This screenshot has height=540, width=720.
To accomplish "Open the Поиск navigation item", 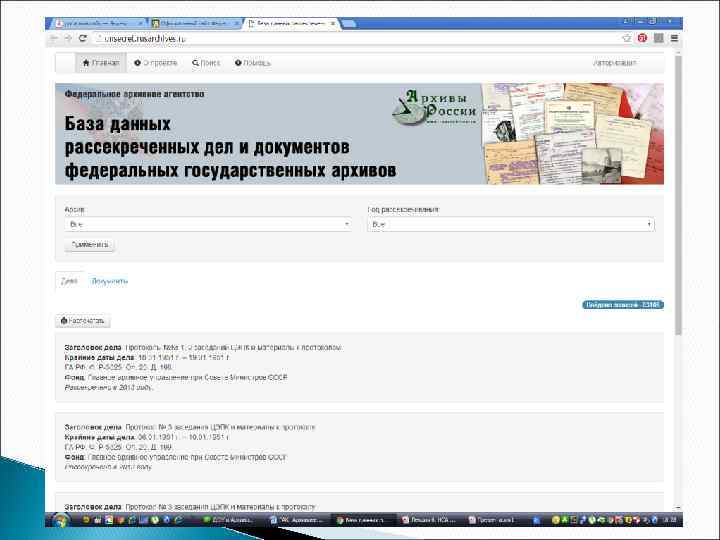I will point(206,63).
